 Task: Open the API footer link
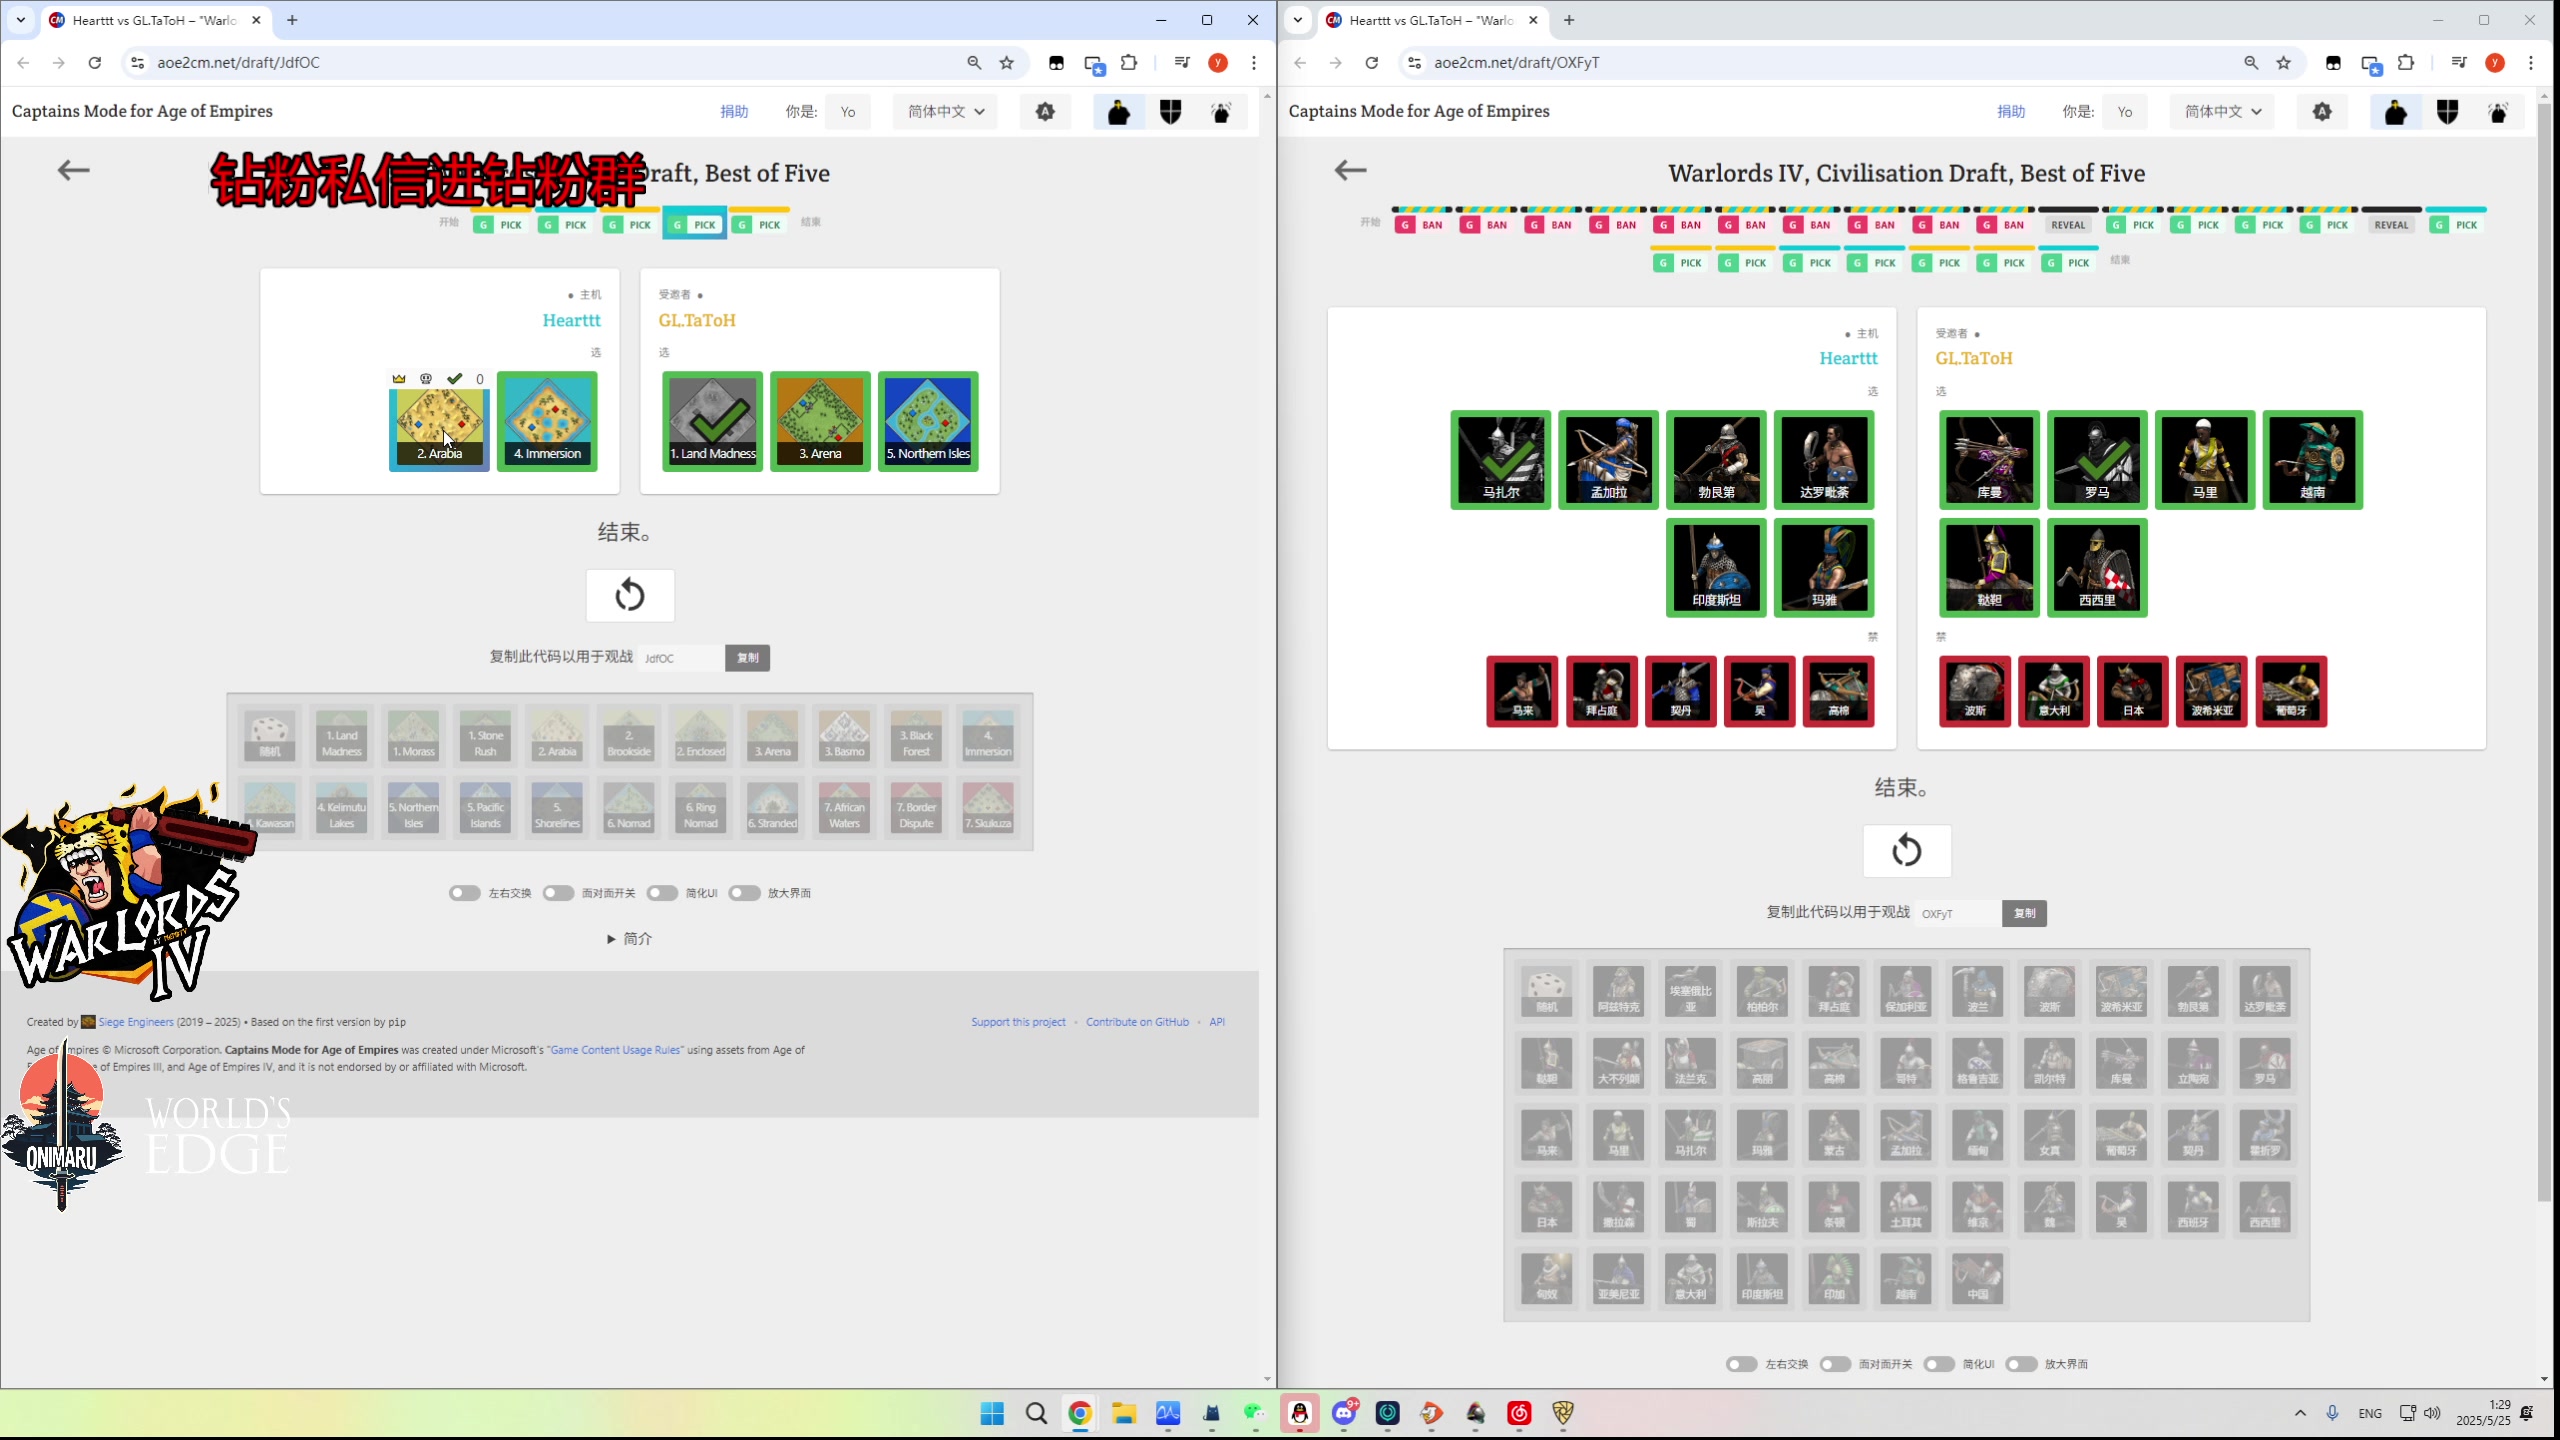pos(1217,1022)
